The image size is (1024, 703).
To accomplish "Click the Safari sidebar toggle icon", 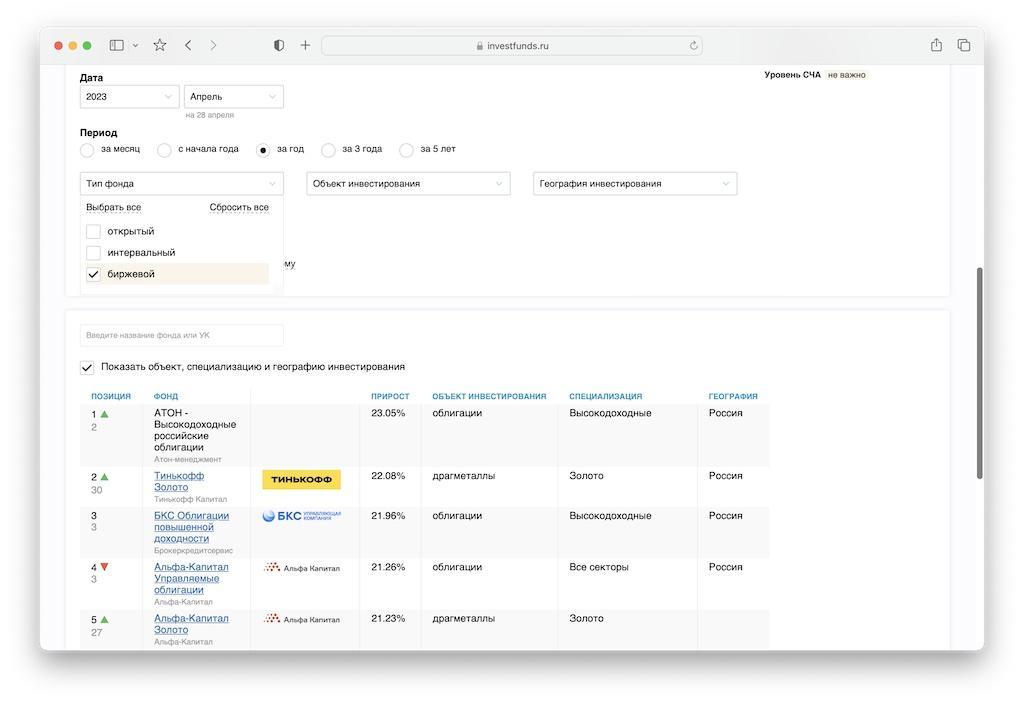I will pos(117,45).
